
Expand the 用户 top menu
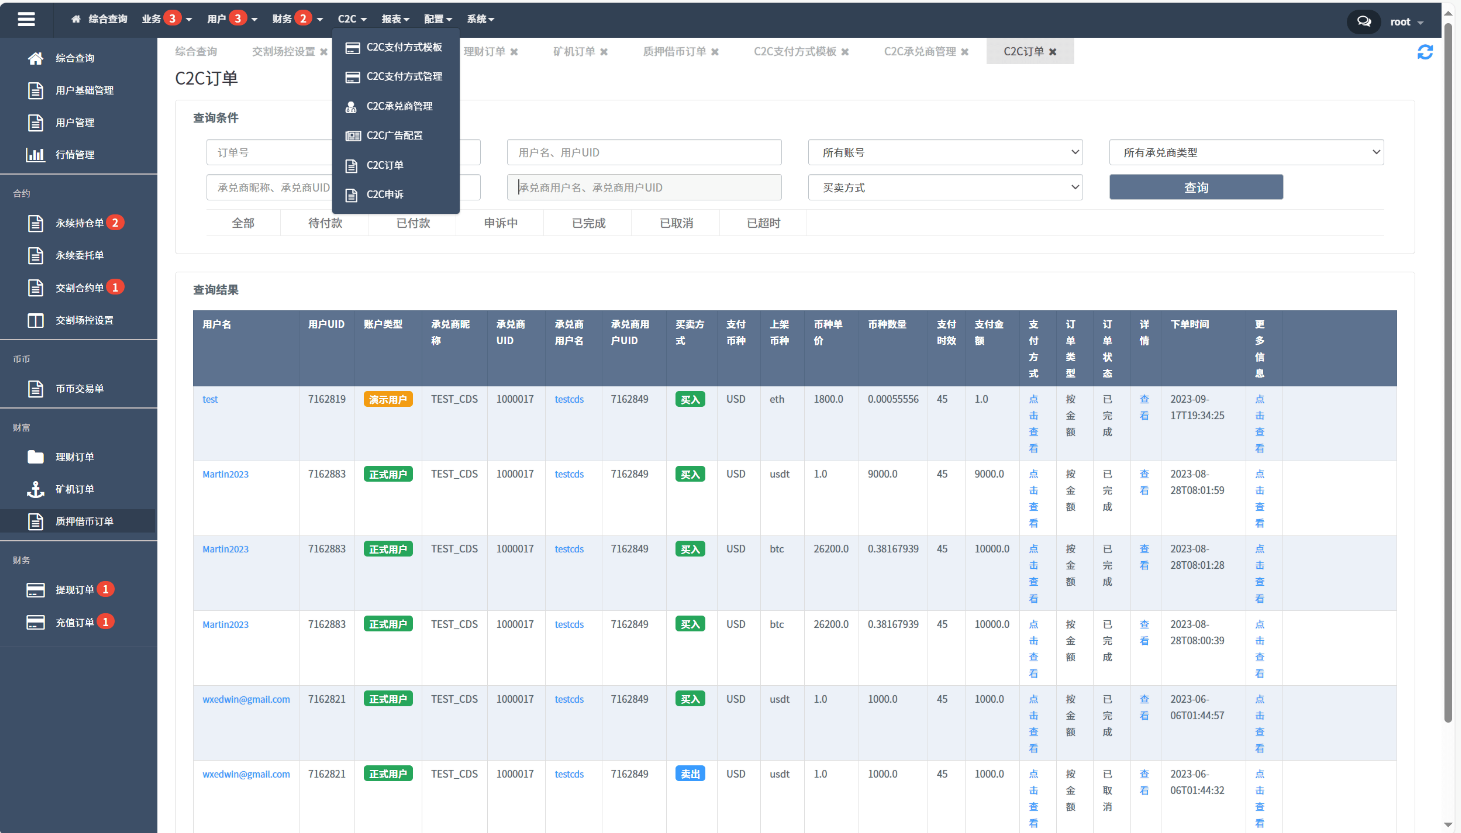232,19
